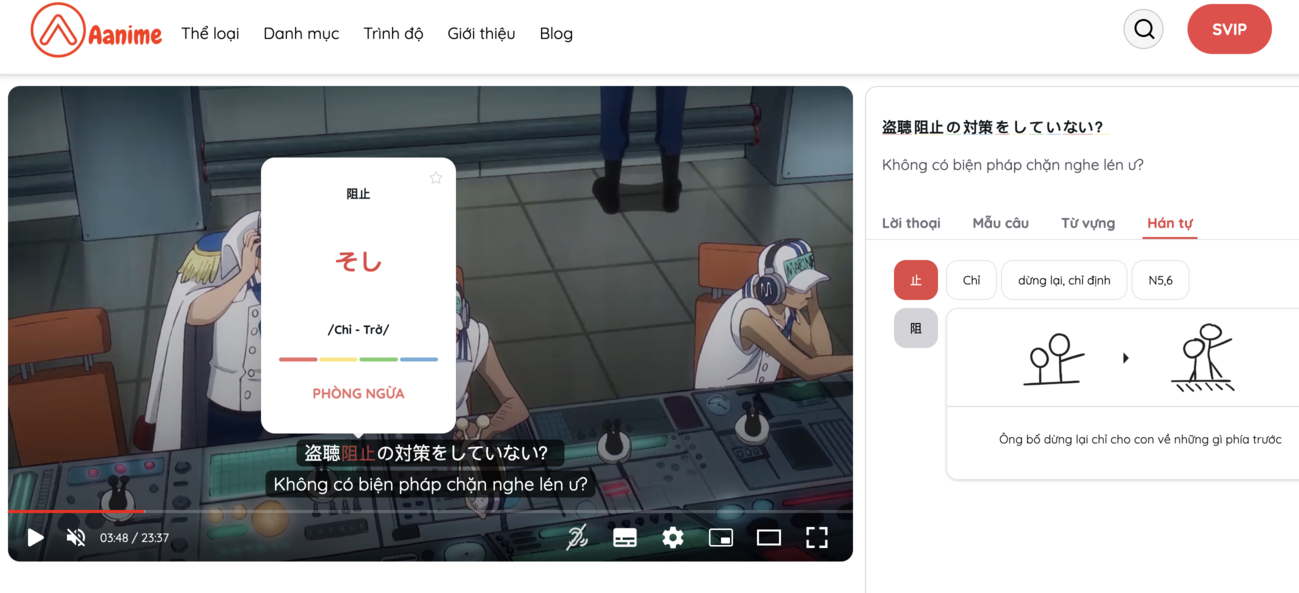Open the Thể loại menu
Viewport: 1299px width, 593px height.
[x=210, y=32]
